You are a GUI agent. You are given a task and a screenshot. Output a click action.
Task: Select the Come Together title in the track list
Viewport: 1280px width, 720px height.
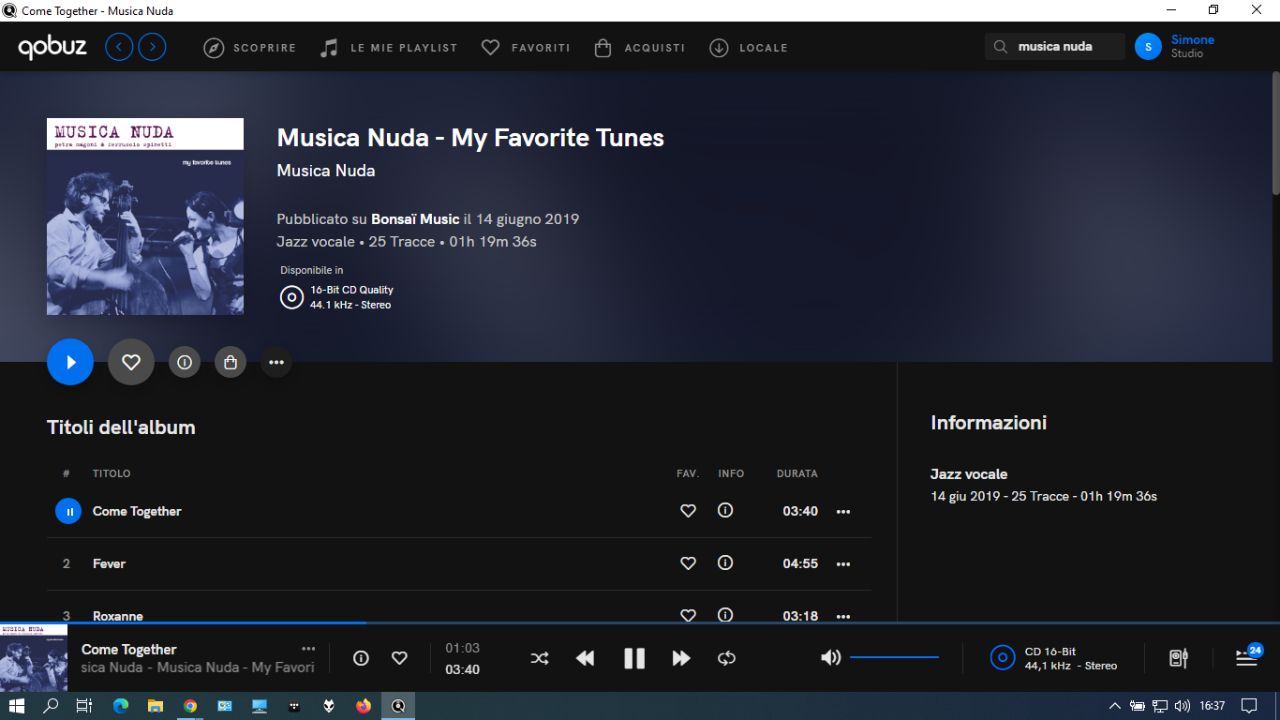pos(137,511)
